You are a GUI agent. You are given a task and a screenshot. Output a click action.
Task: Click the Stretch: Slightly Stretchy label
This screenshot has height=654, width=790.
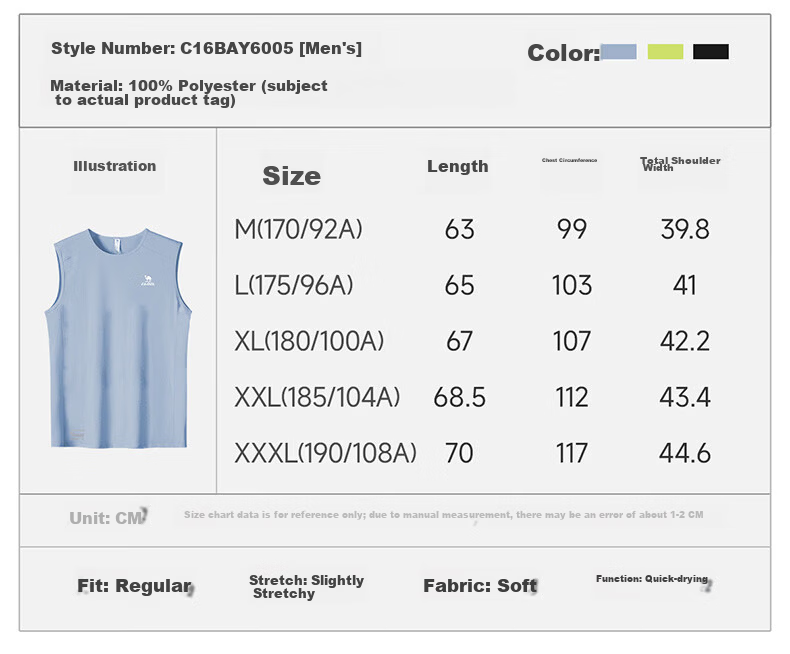coord(306,587)
